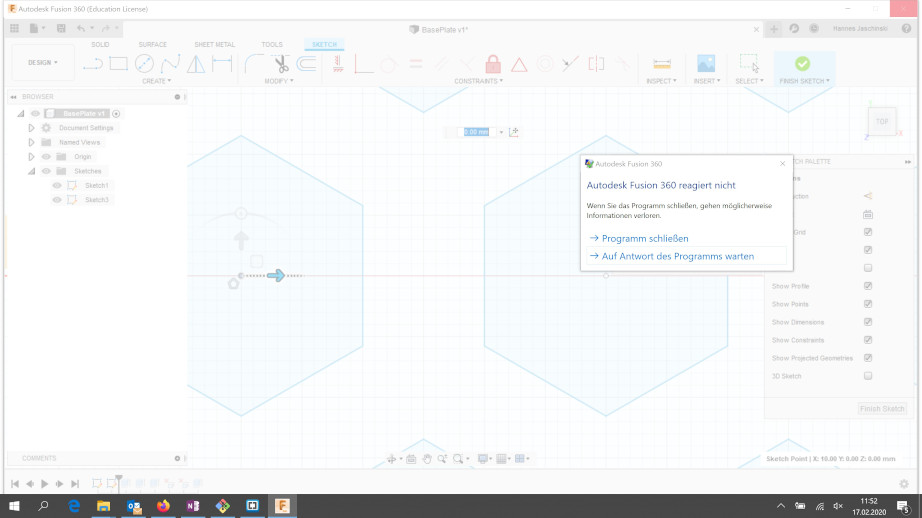Screen dimensions: 922x518
Task: Toggle the Show Constraints checkbox
Action: click(868, 340)
